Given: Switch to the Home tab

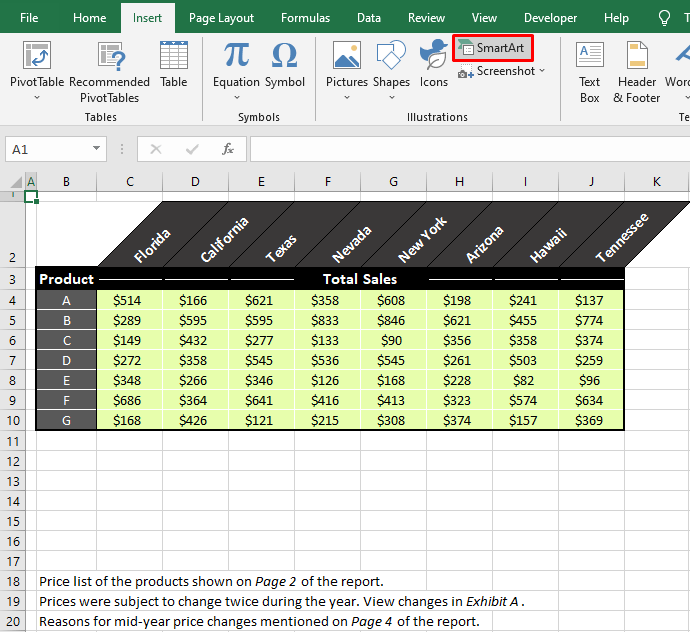Looking at the screenshot, I should tap(89, 18).
